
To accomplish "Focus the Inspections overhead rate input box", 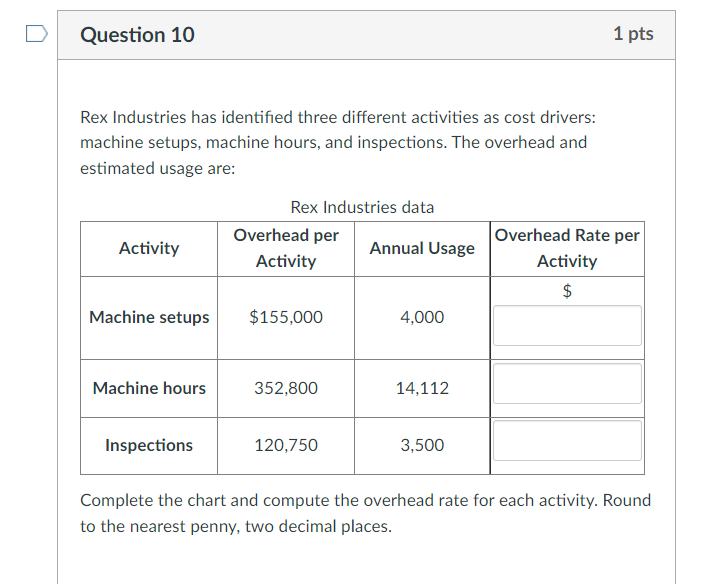I will tap(567, 441).
